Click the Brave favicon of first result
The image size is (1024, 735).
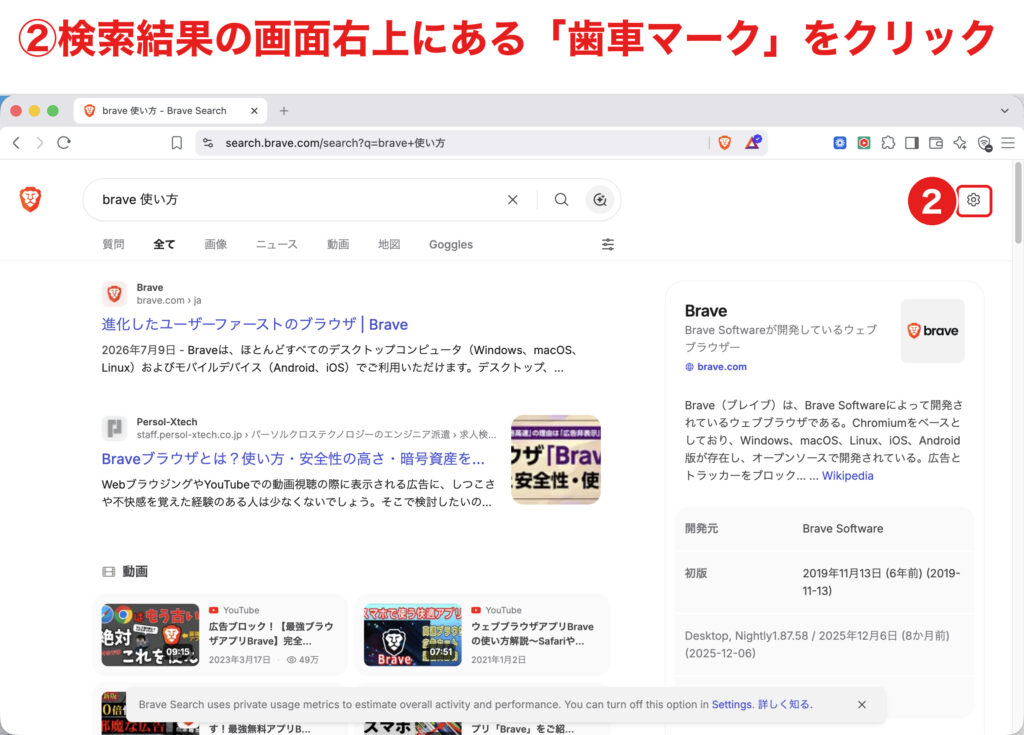pyautogui.click(x=114, y=294)
